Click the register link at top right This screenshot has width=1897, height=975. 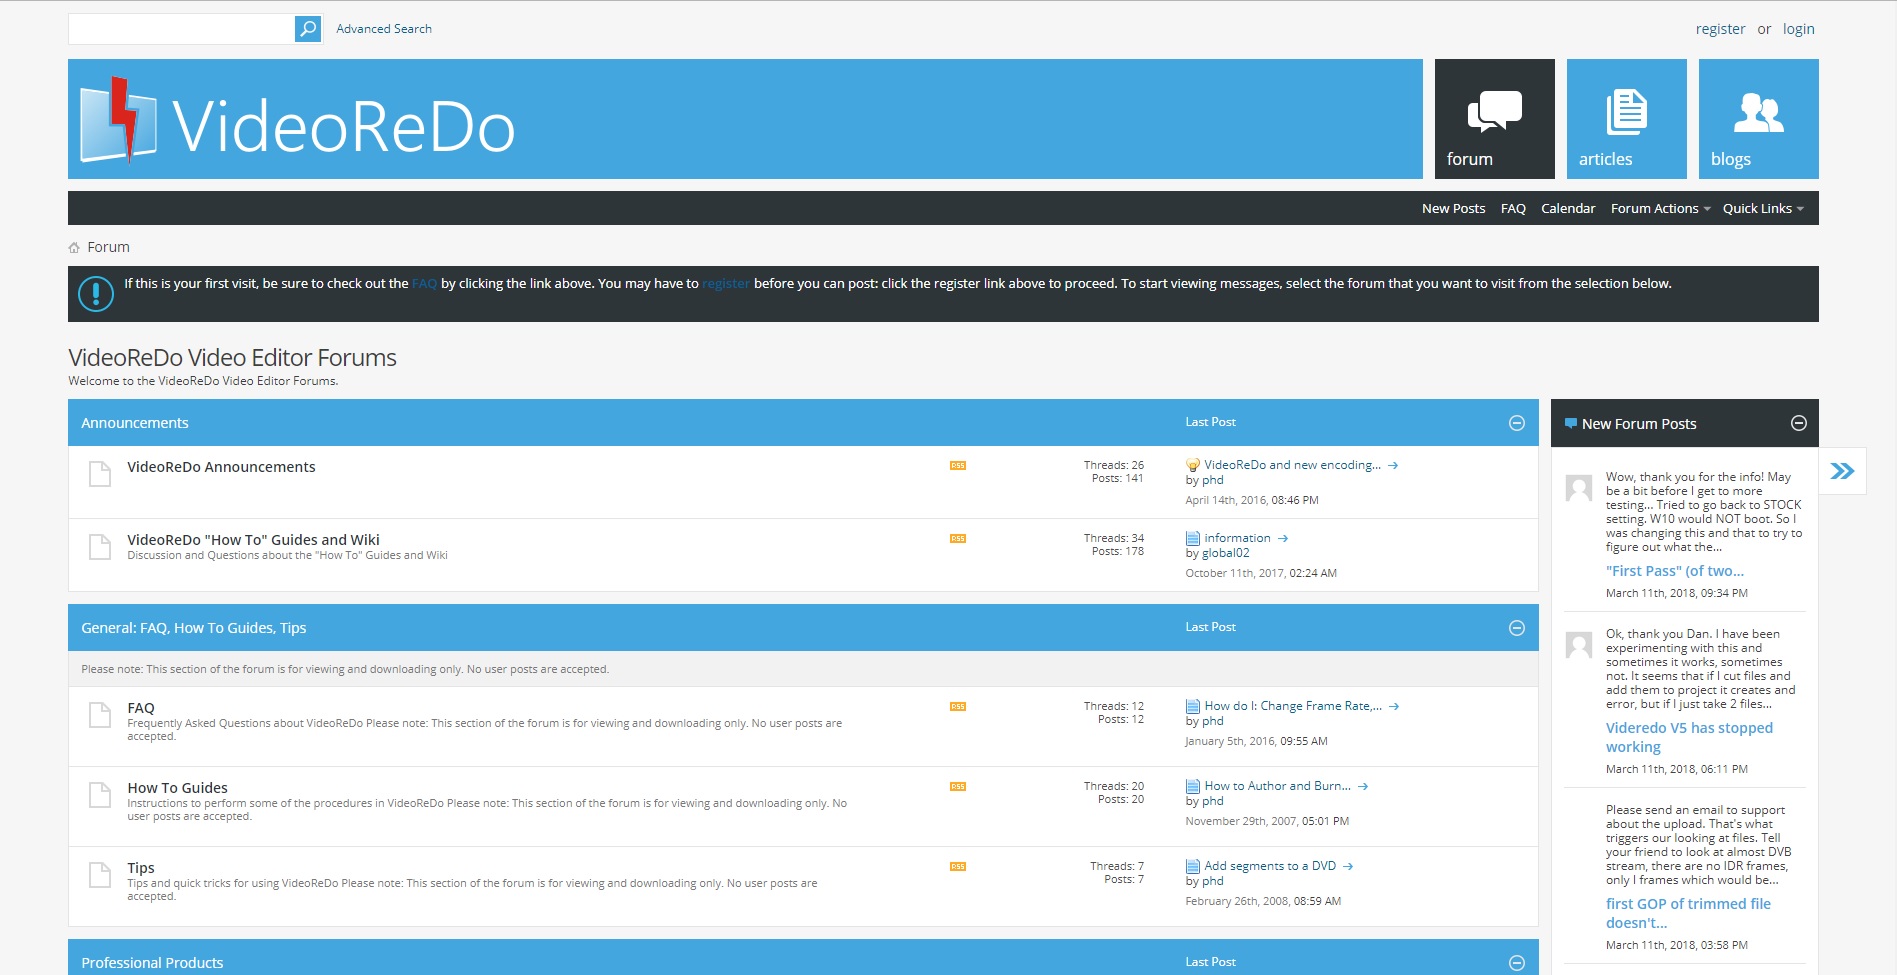click(x=1720, y=29)
